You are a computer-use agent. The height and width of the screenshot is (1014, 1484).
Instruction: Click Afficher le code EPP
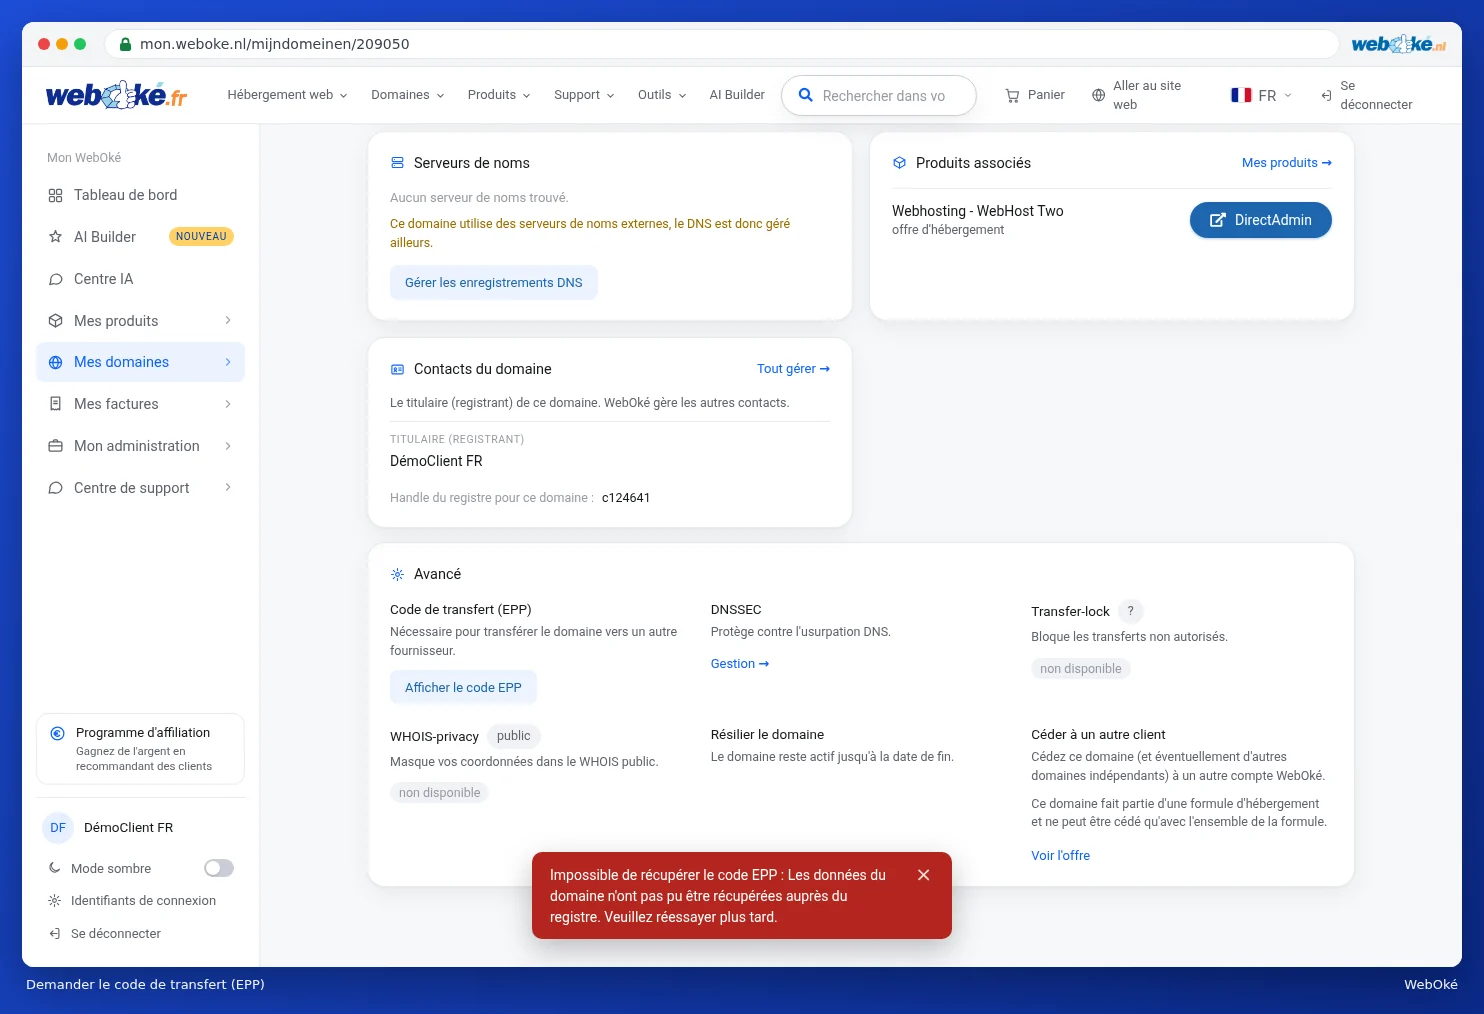tap(463, 688)
